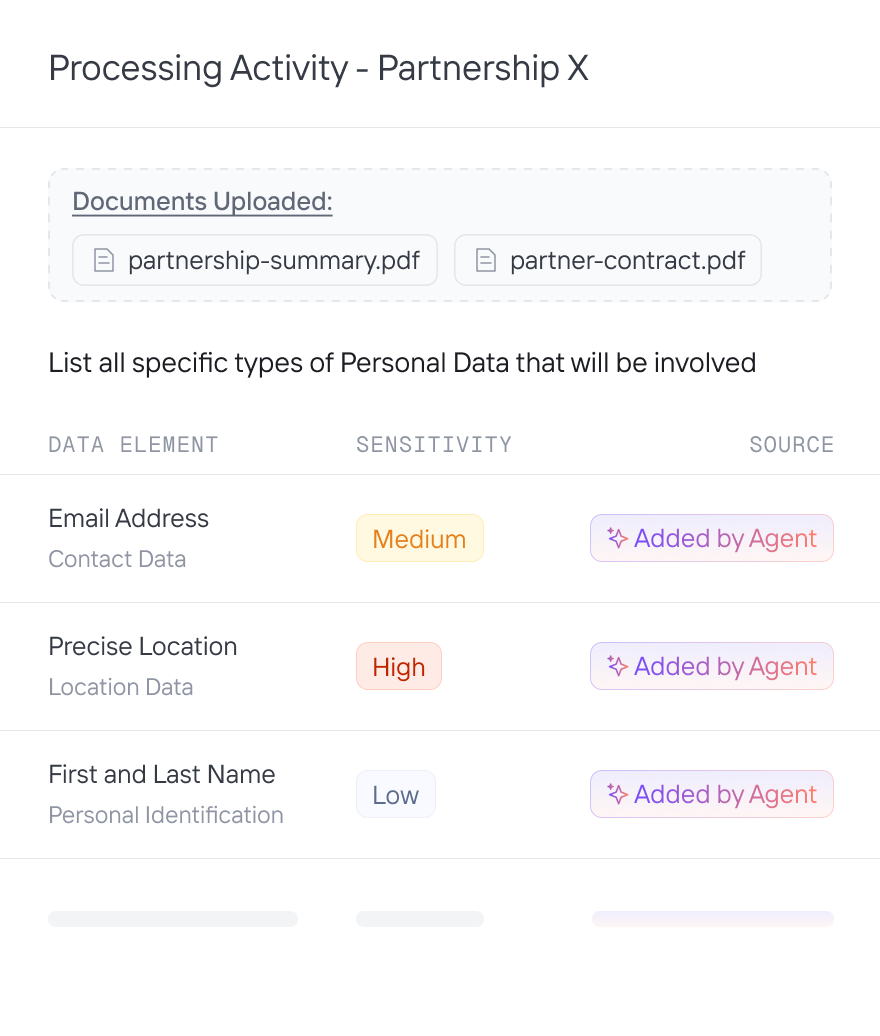Image resolution: width=880 pixels, height=1036 pixels.
Task: Click the Documents Uploaded link
Action: pyautogui.click(x=202, y=202)
